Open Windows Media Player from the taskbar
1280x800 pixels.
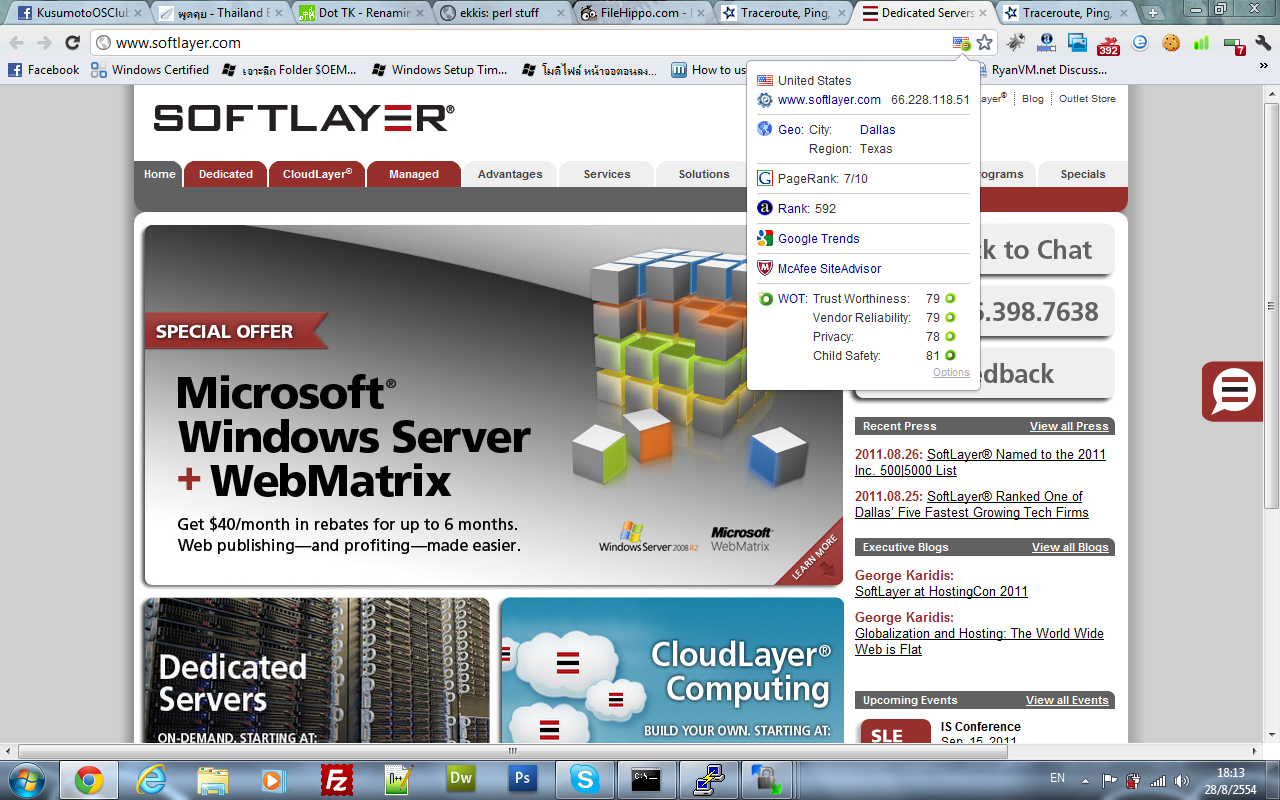pyautogui.click(x=275, y=779)
